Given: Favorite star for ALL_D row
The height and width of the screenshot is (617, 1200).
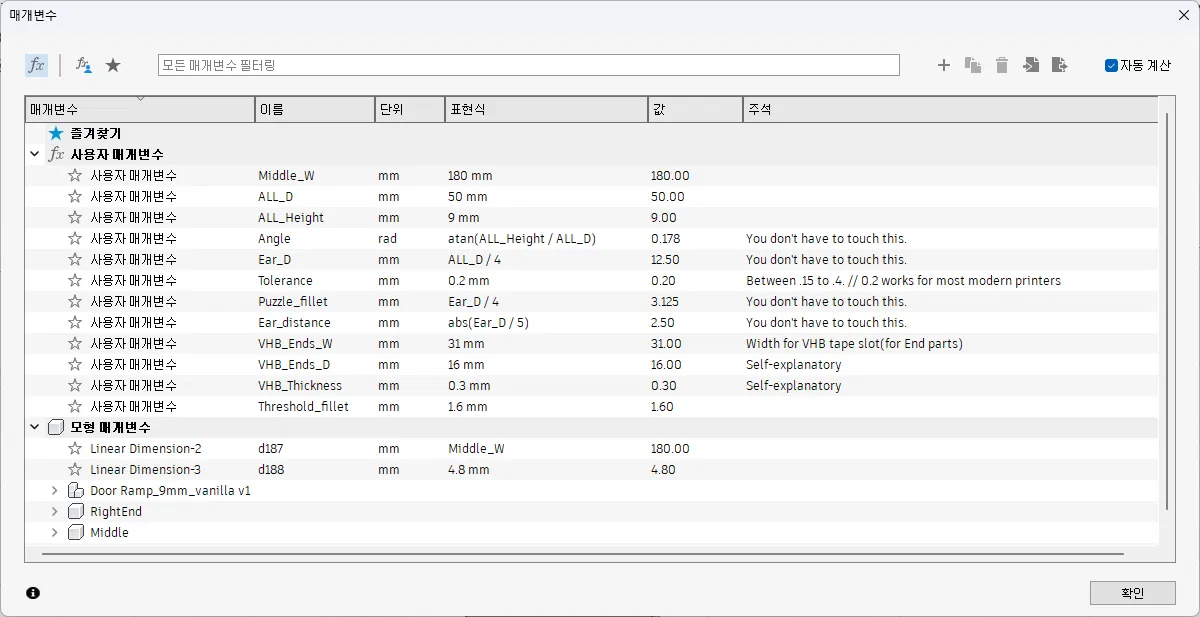Looking at the screenshot, I should tap(75, 197).
